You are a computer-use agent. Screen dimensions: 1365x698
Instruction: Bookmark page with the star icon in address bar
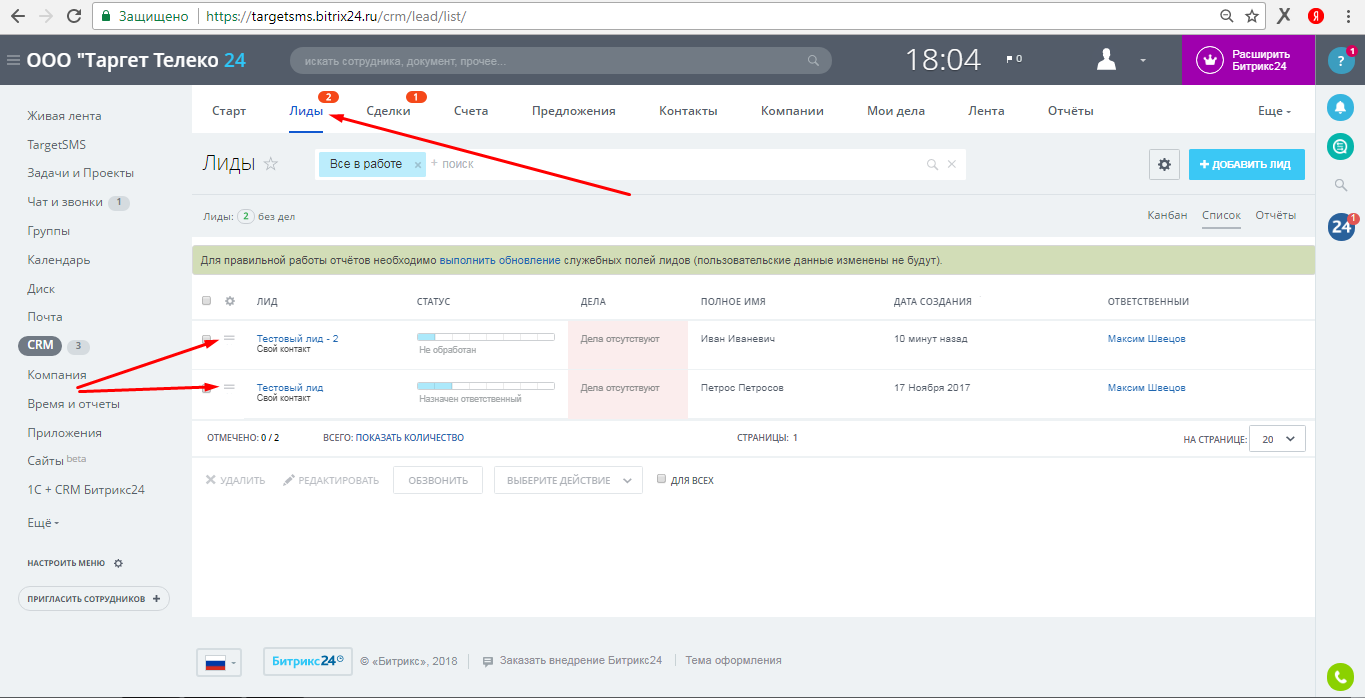[1252, 17]
